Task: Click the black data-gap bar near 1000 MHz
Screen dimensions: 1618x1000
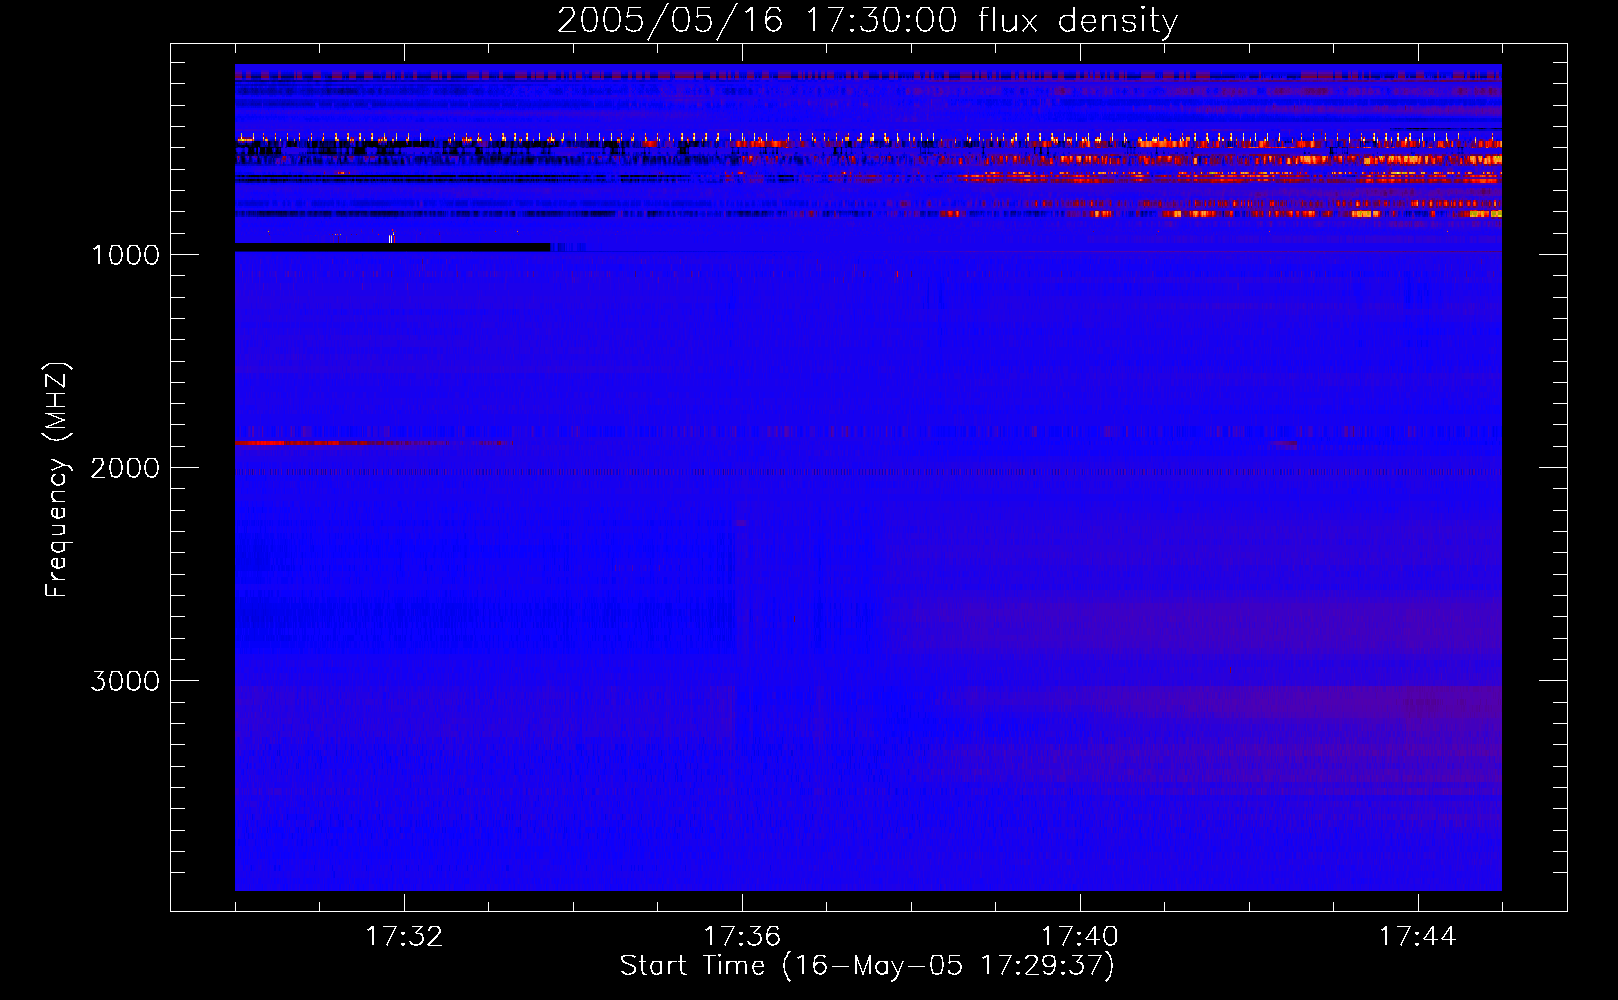Action: 392,247
